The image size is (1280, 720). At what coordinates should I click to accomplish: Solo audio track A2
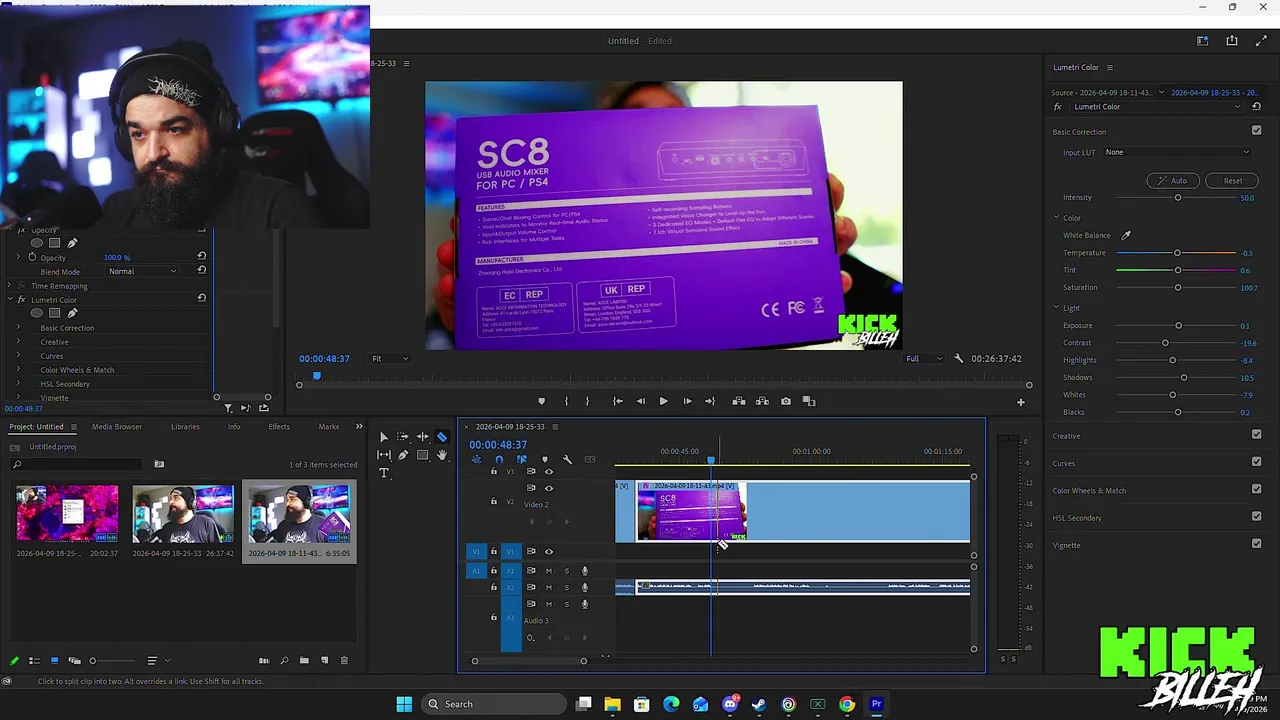coord(567,587)
